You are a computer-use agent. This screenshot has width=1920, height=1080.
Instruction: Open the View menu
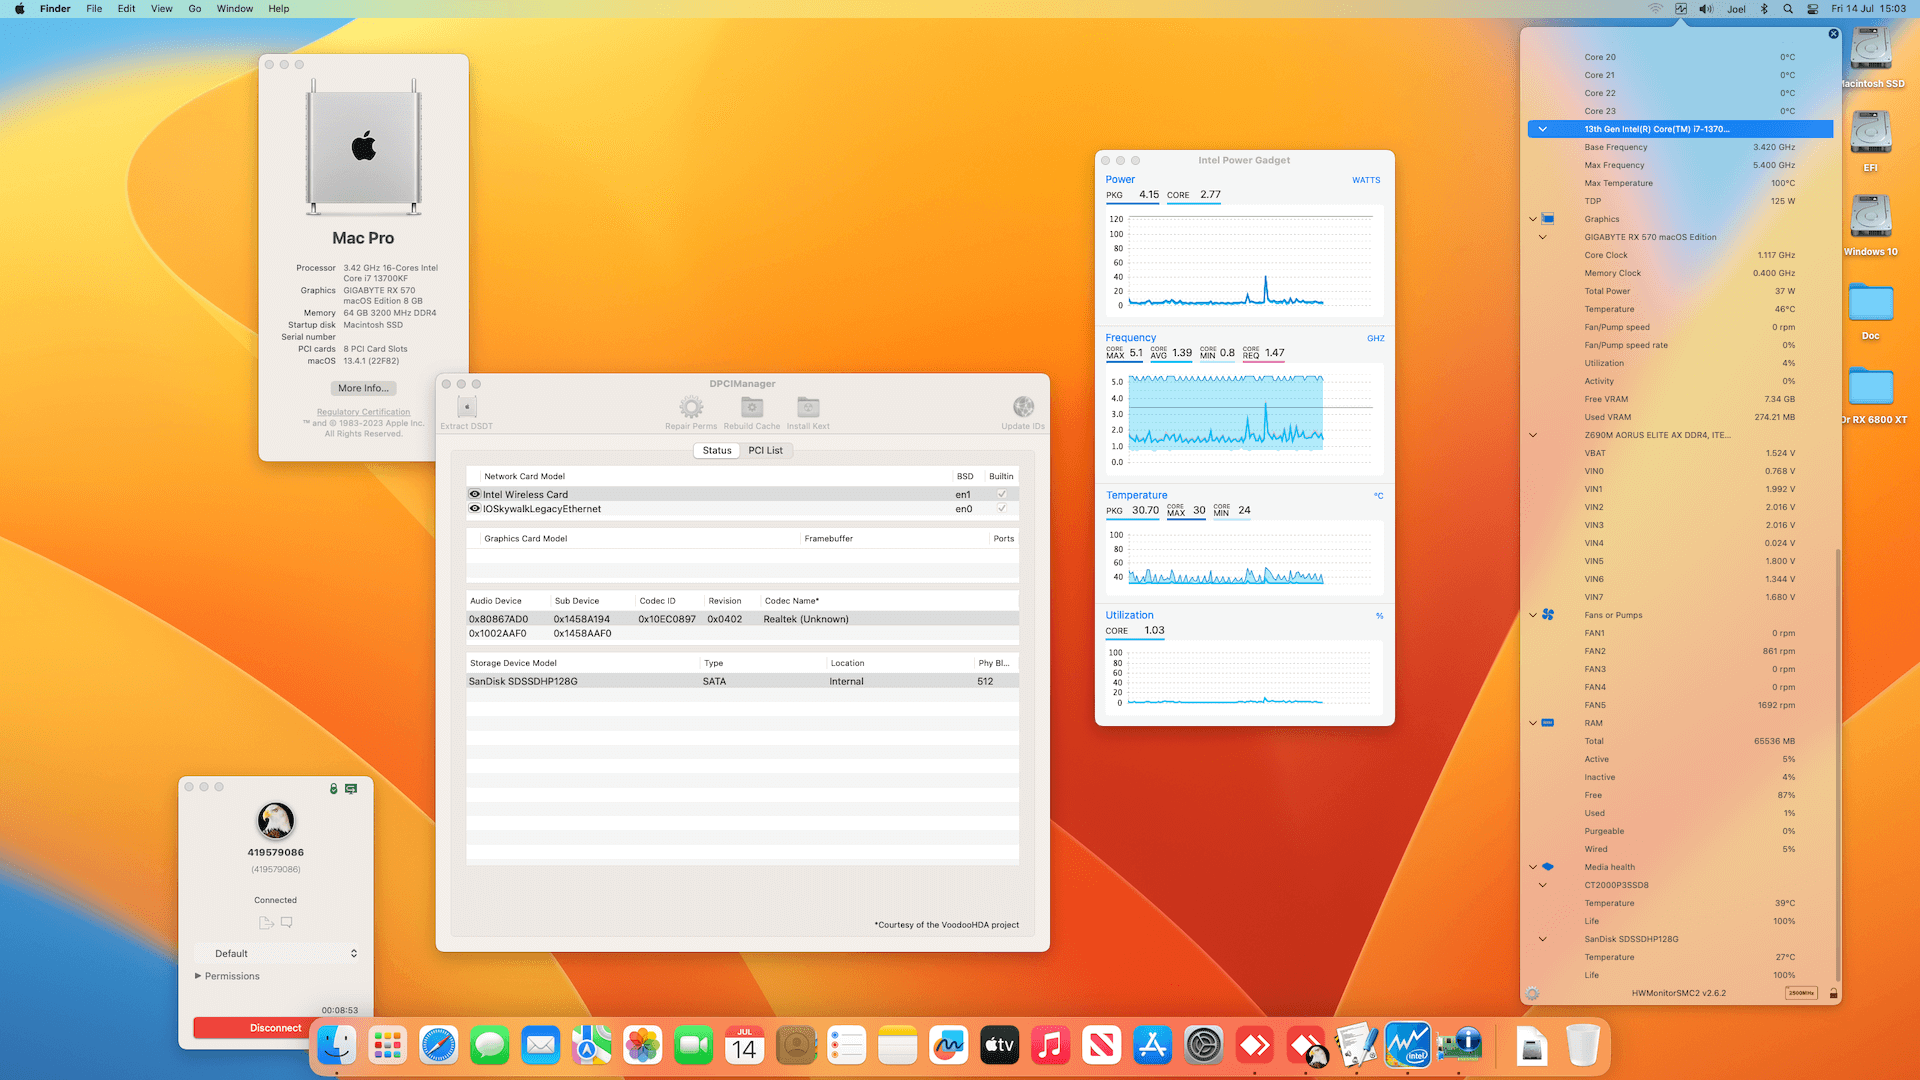pyautogui.click(x=161, y=9)
